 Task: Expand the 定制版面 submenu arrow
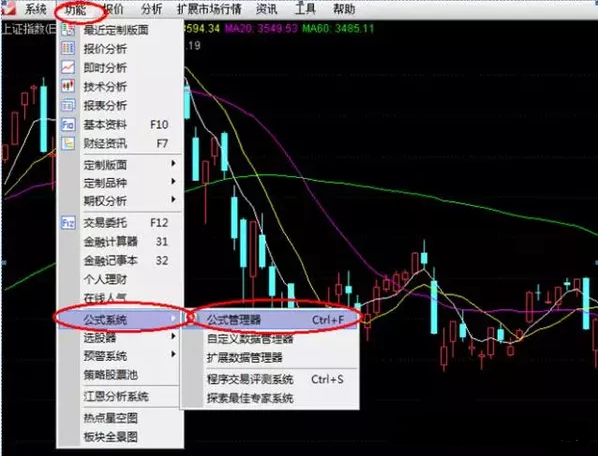pos(174,164)
